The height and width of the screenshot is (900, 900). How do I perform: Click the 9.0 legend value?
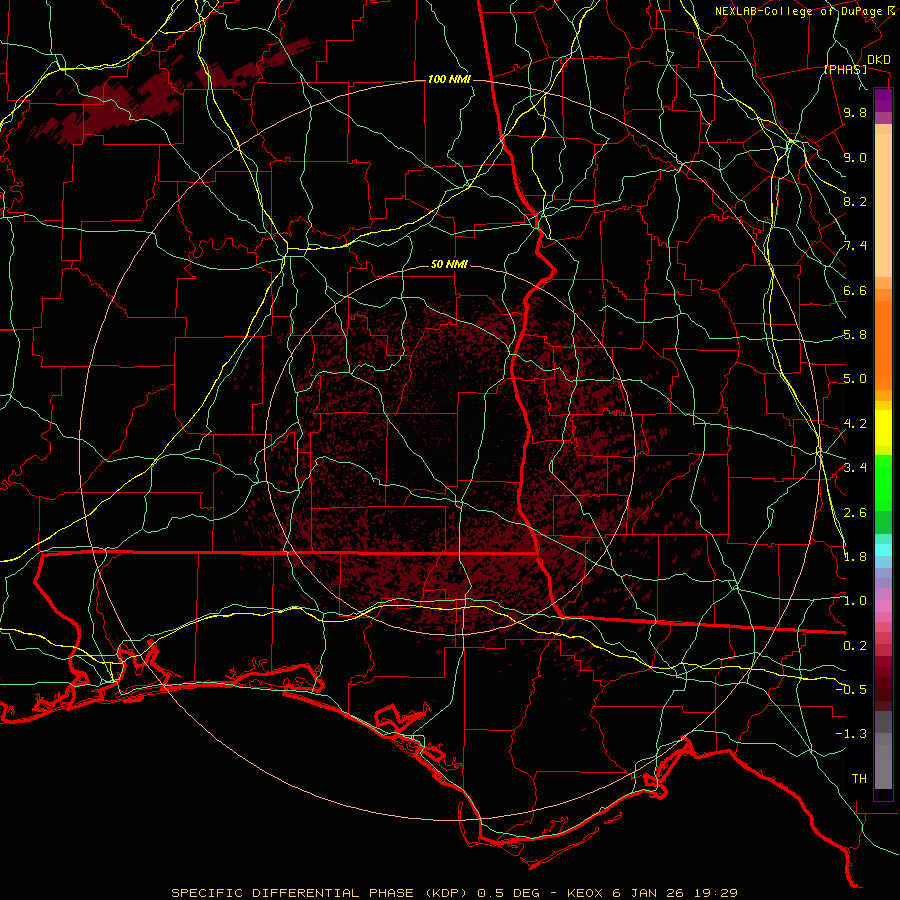point(855,157)
